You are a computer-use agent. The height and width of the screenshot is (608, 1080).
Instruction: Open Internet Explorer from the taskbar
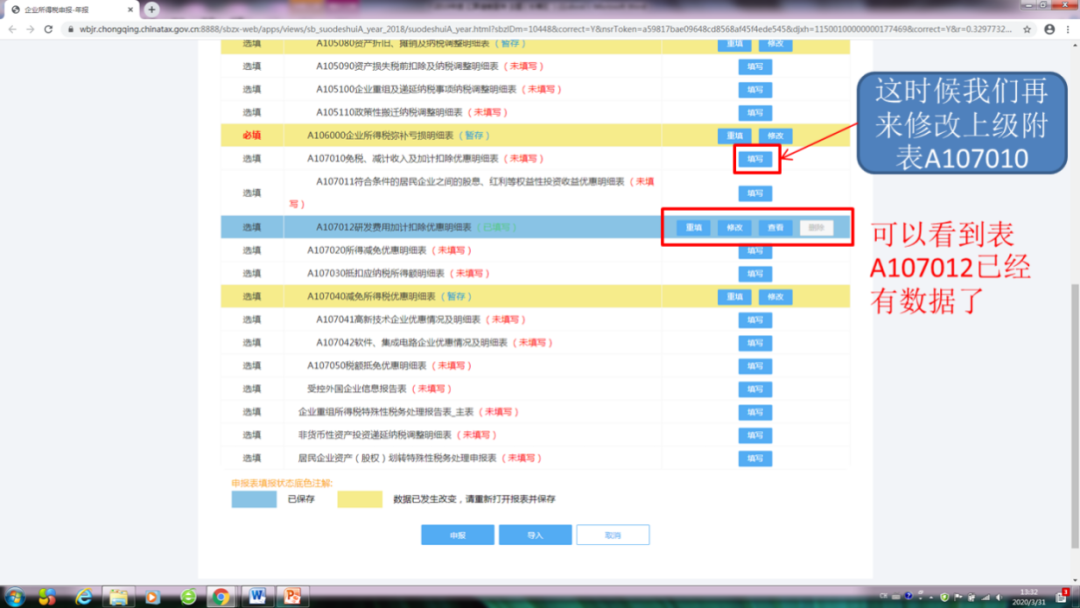(x=84, y=596)
